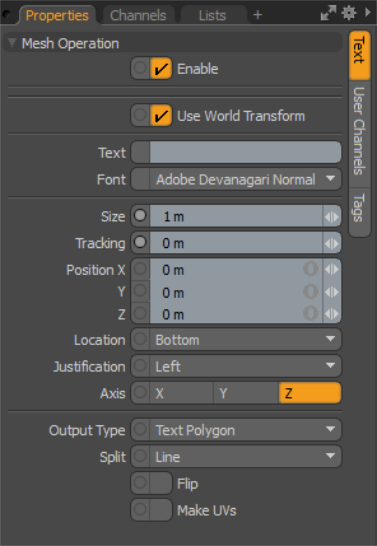
Task: Set Axis to X
Action: 181,393
